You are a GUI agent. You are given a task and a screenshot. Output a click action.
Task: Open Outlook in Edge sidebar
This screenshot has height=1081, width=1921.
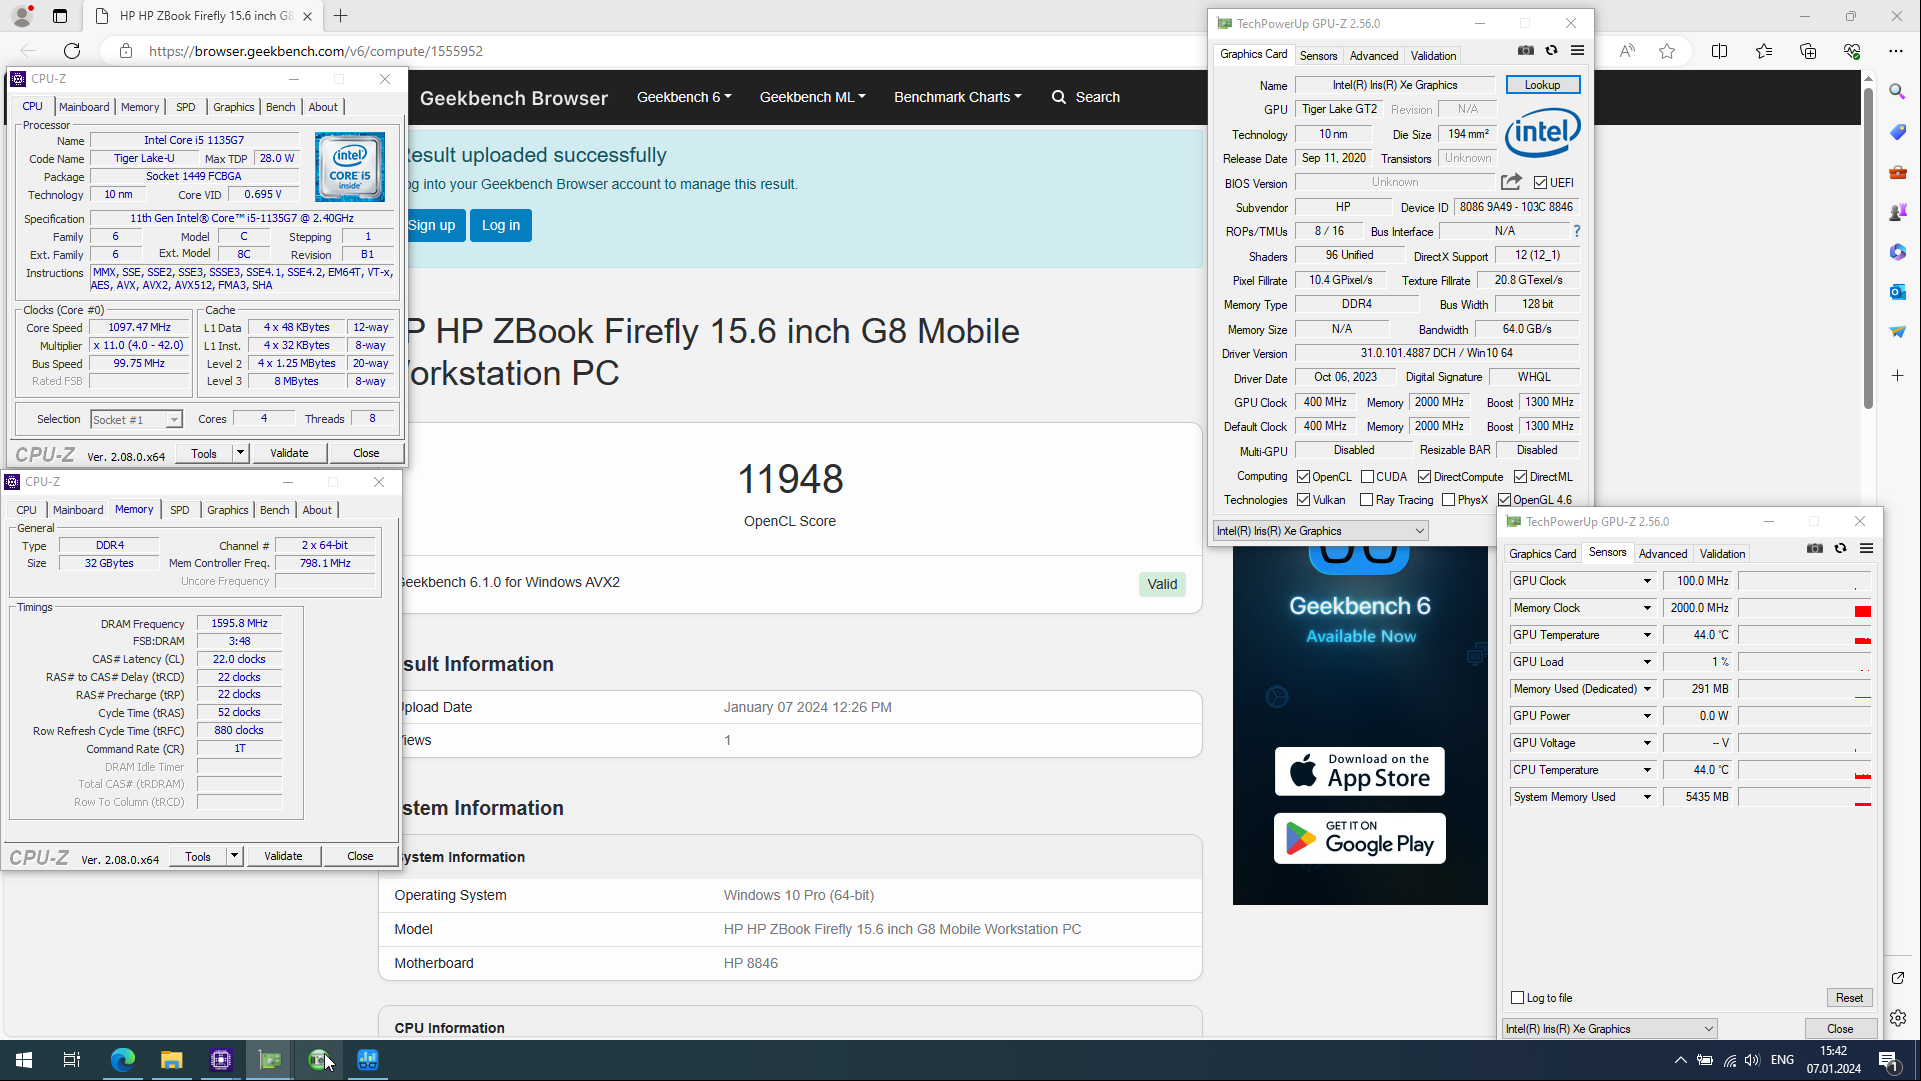[1897, 292]
